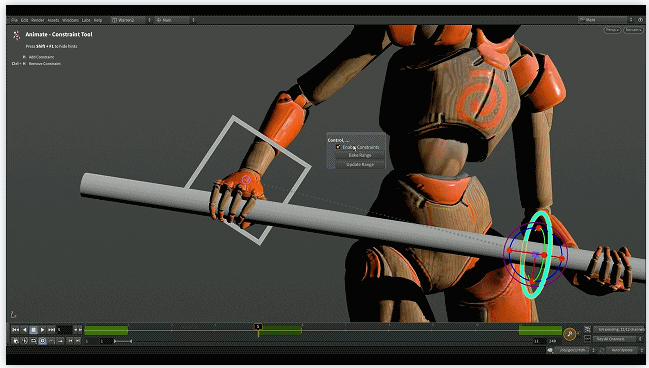Click the keys pending channels status
Viewport: 649px width, 368px height.
618,330
